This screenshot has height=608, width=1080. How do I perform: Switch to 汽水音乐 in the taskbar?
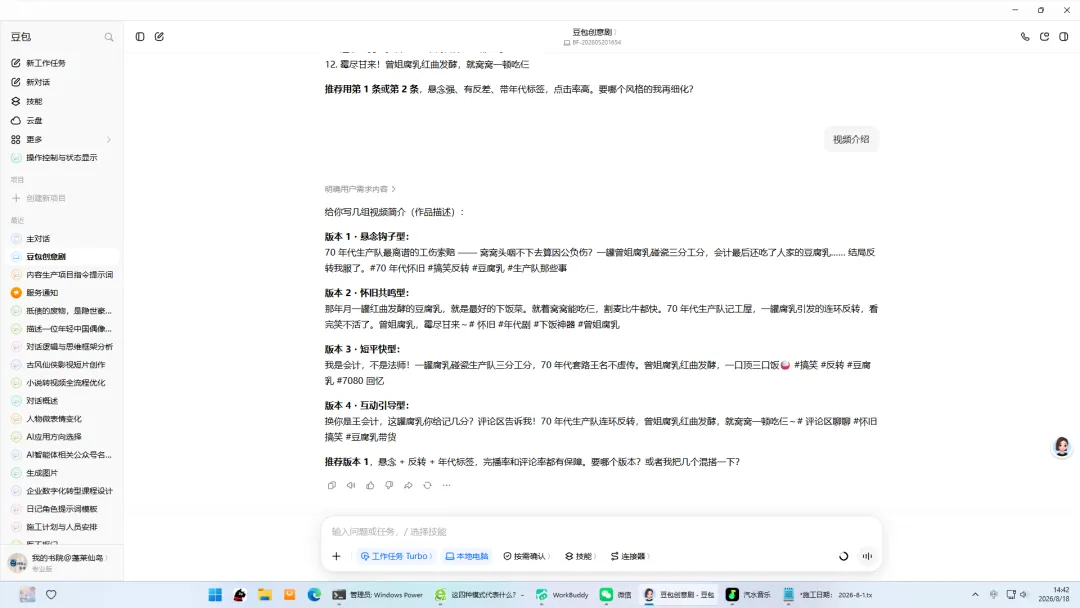click(749, 595)
